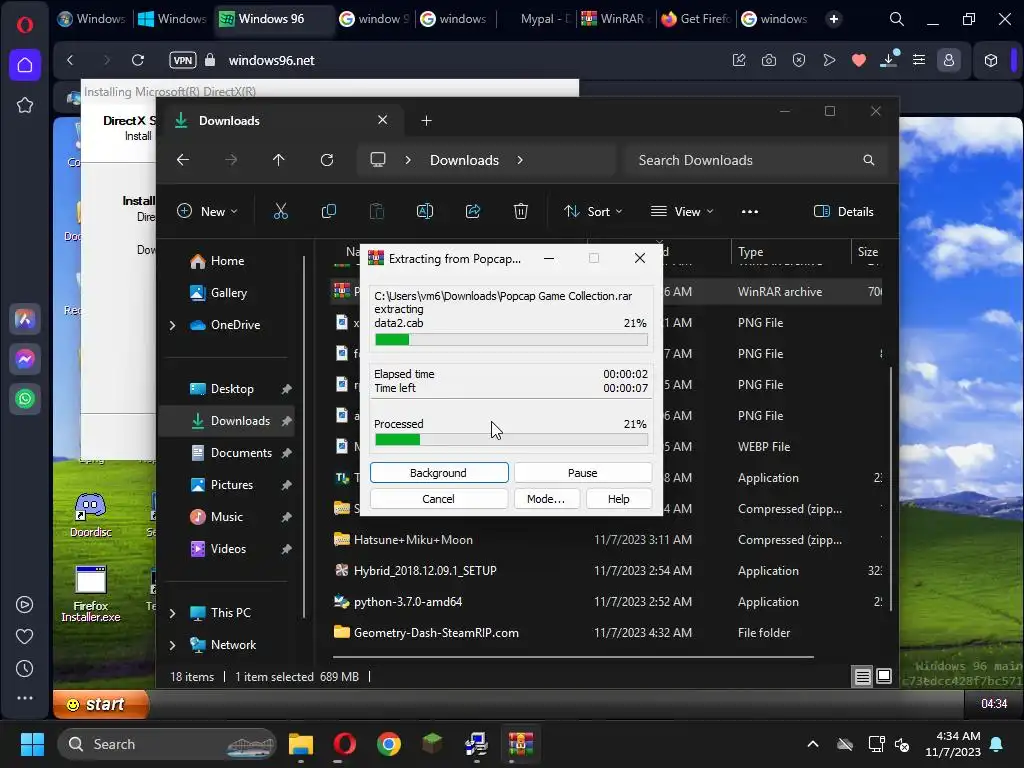Open the Doordisc desktop shortcut
The width and height of the screenshot is (1024, 768).
[x=90, y=515]
